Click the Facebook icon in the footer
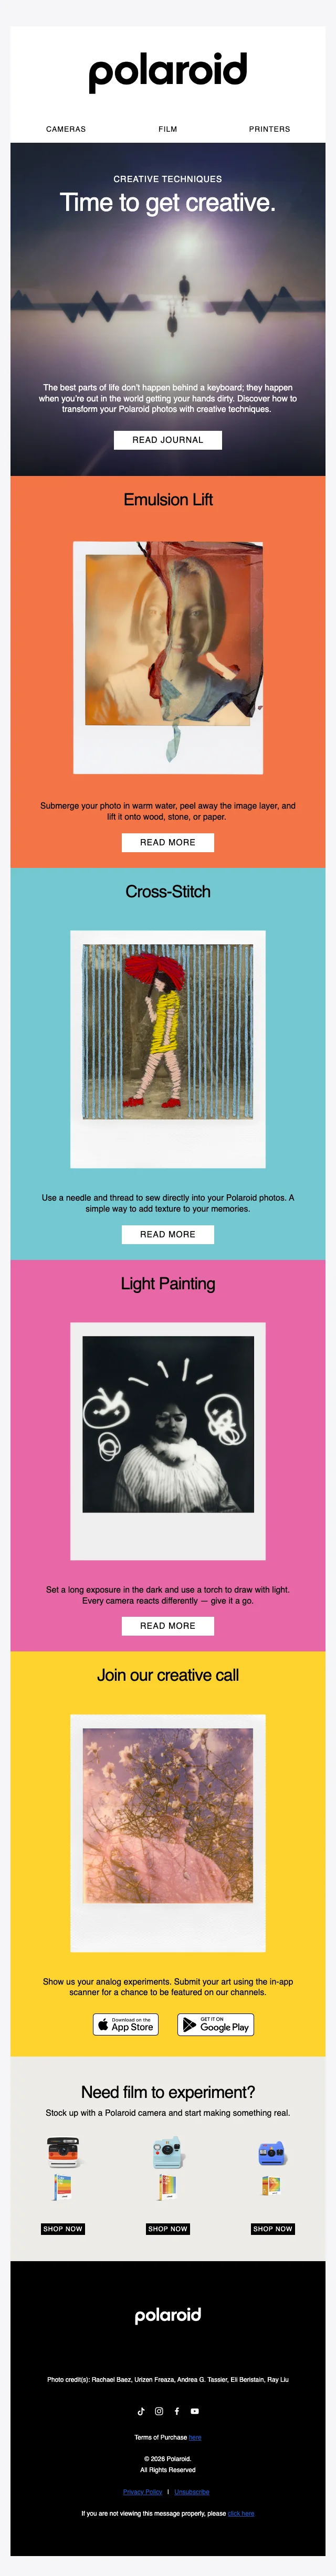This screenshot has height=2576, width=336. [177, 2411]
